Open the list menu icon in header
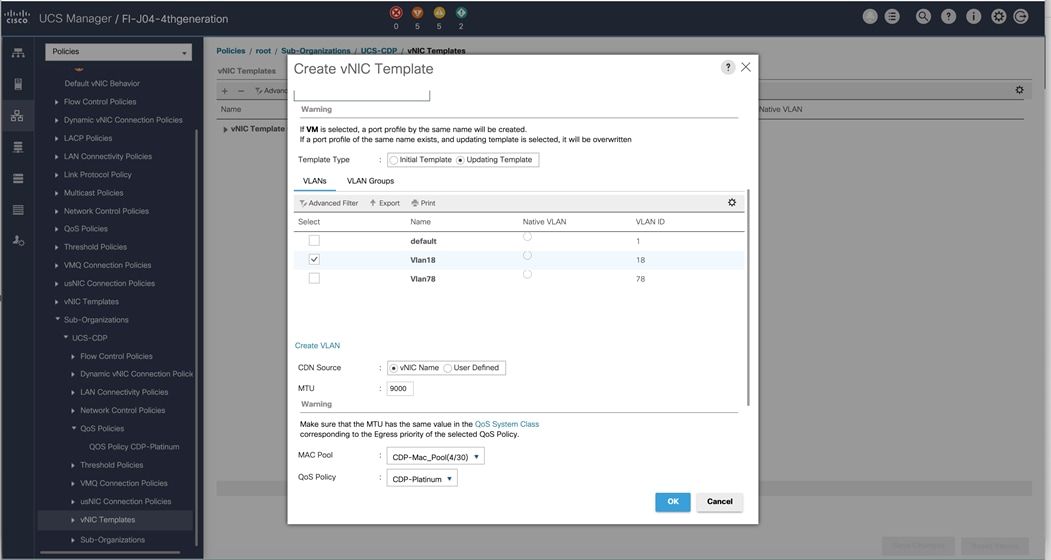 [x=892, y=17]
